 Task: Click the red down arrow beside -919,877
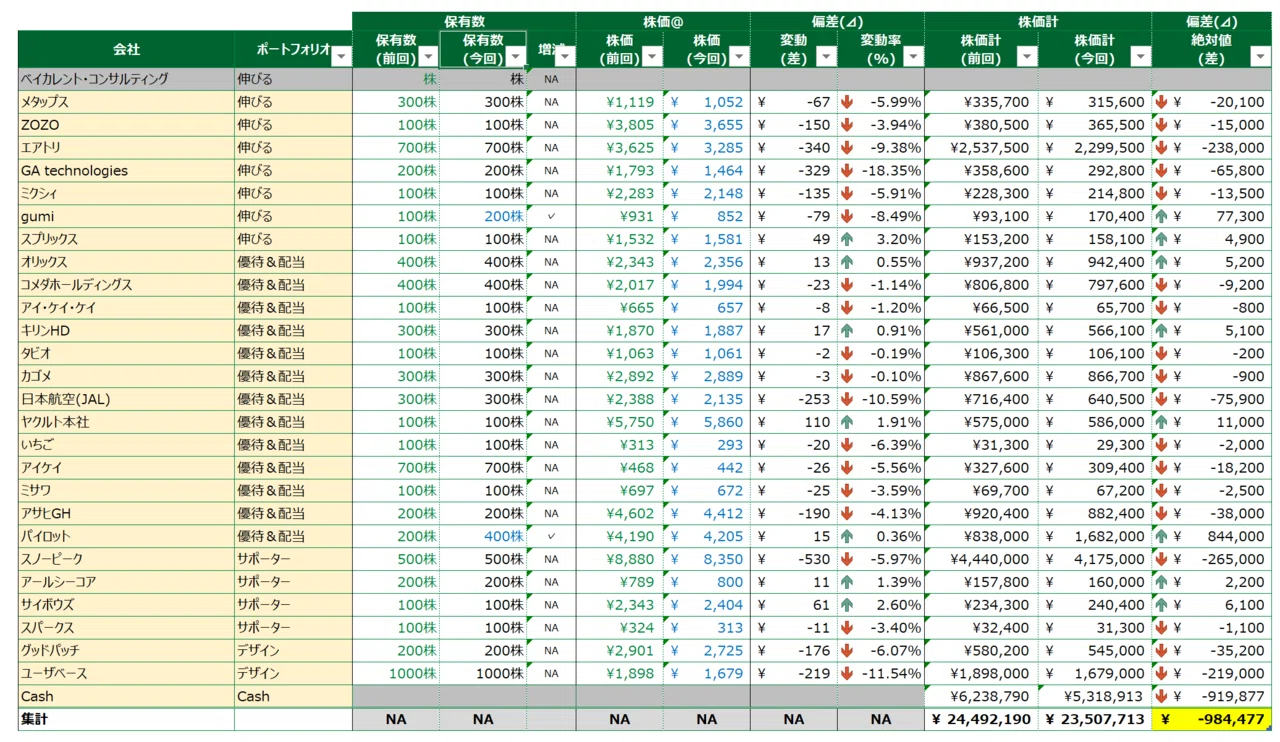[1161, 696]
